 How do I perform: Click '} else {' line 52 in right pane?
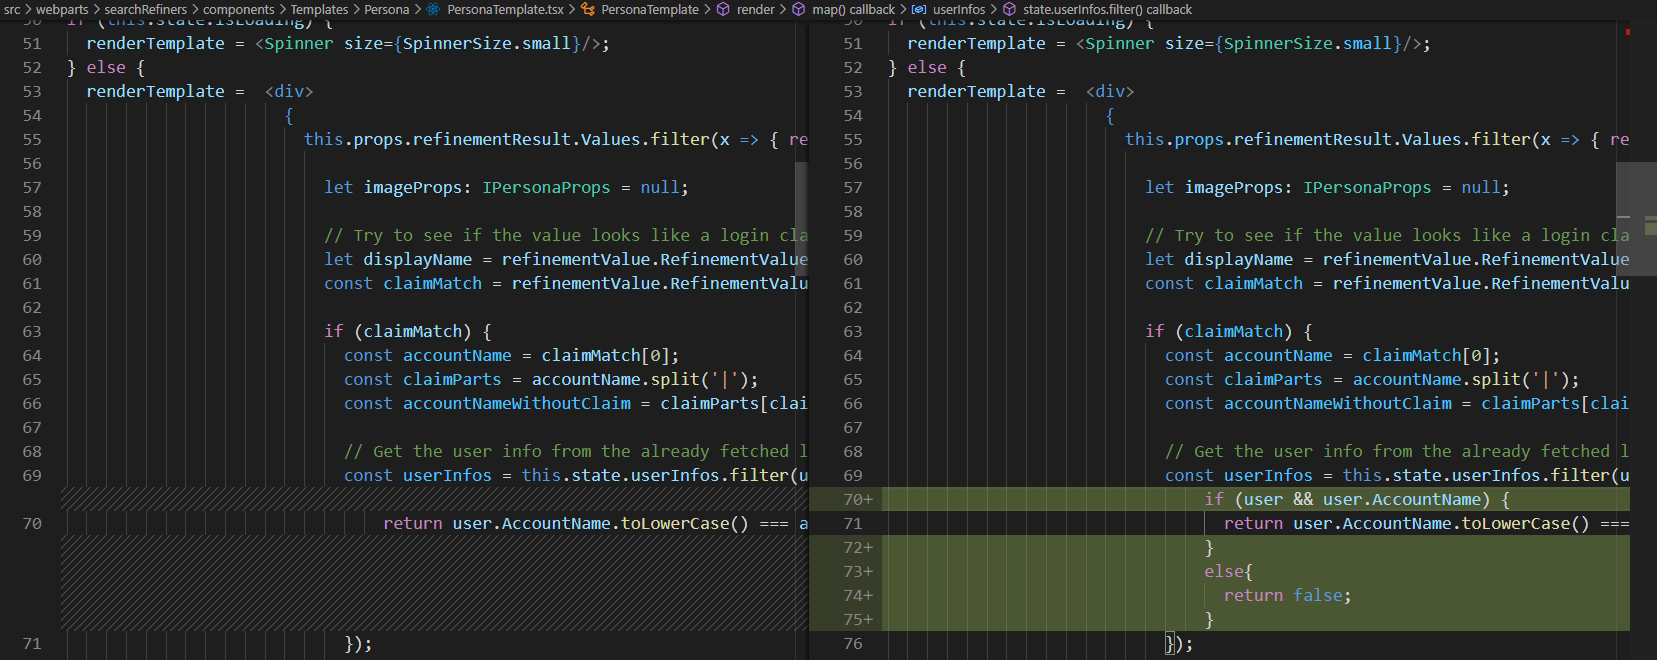[x=927, y=67]
